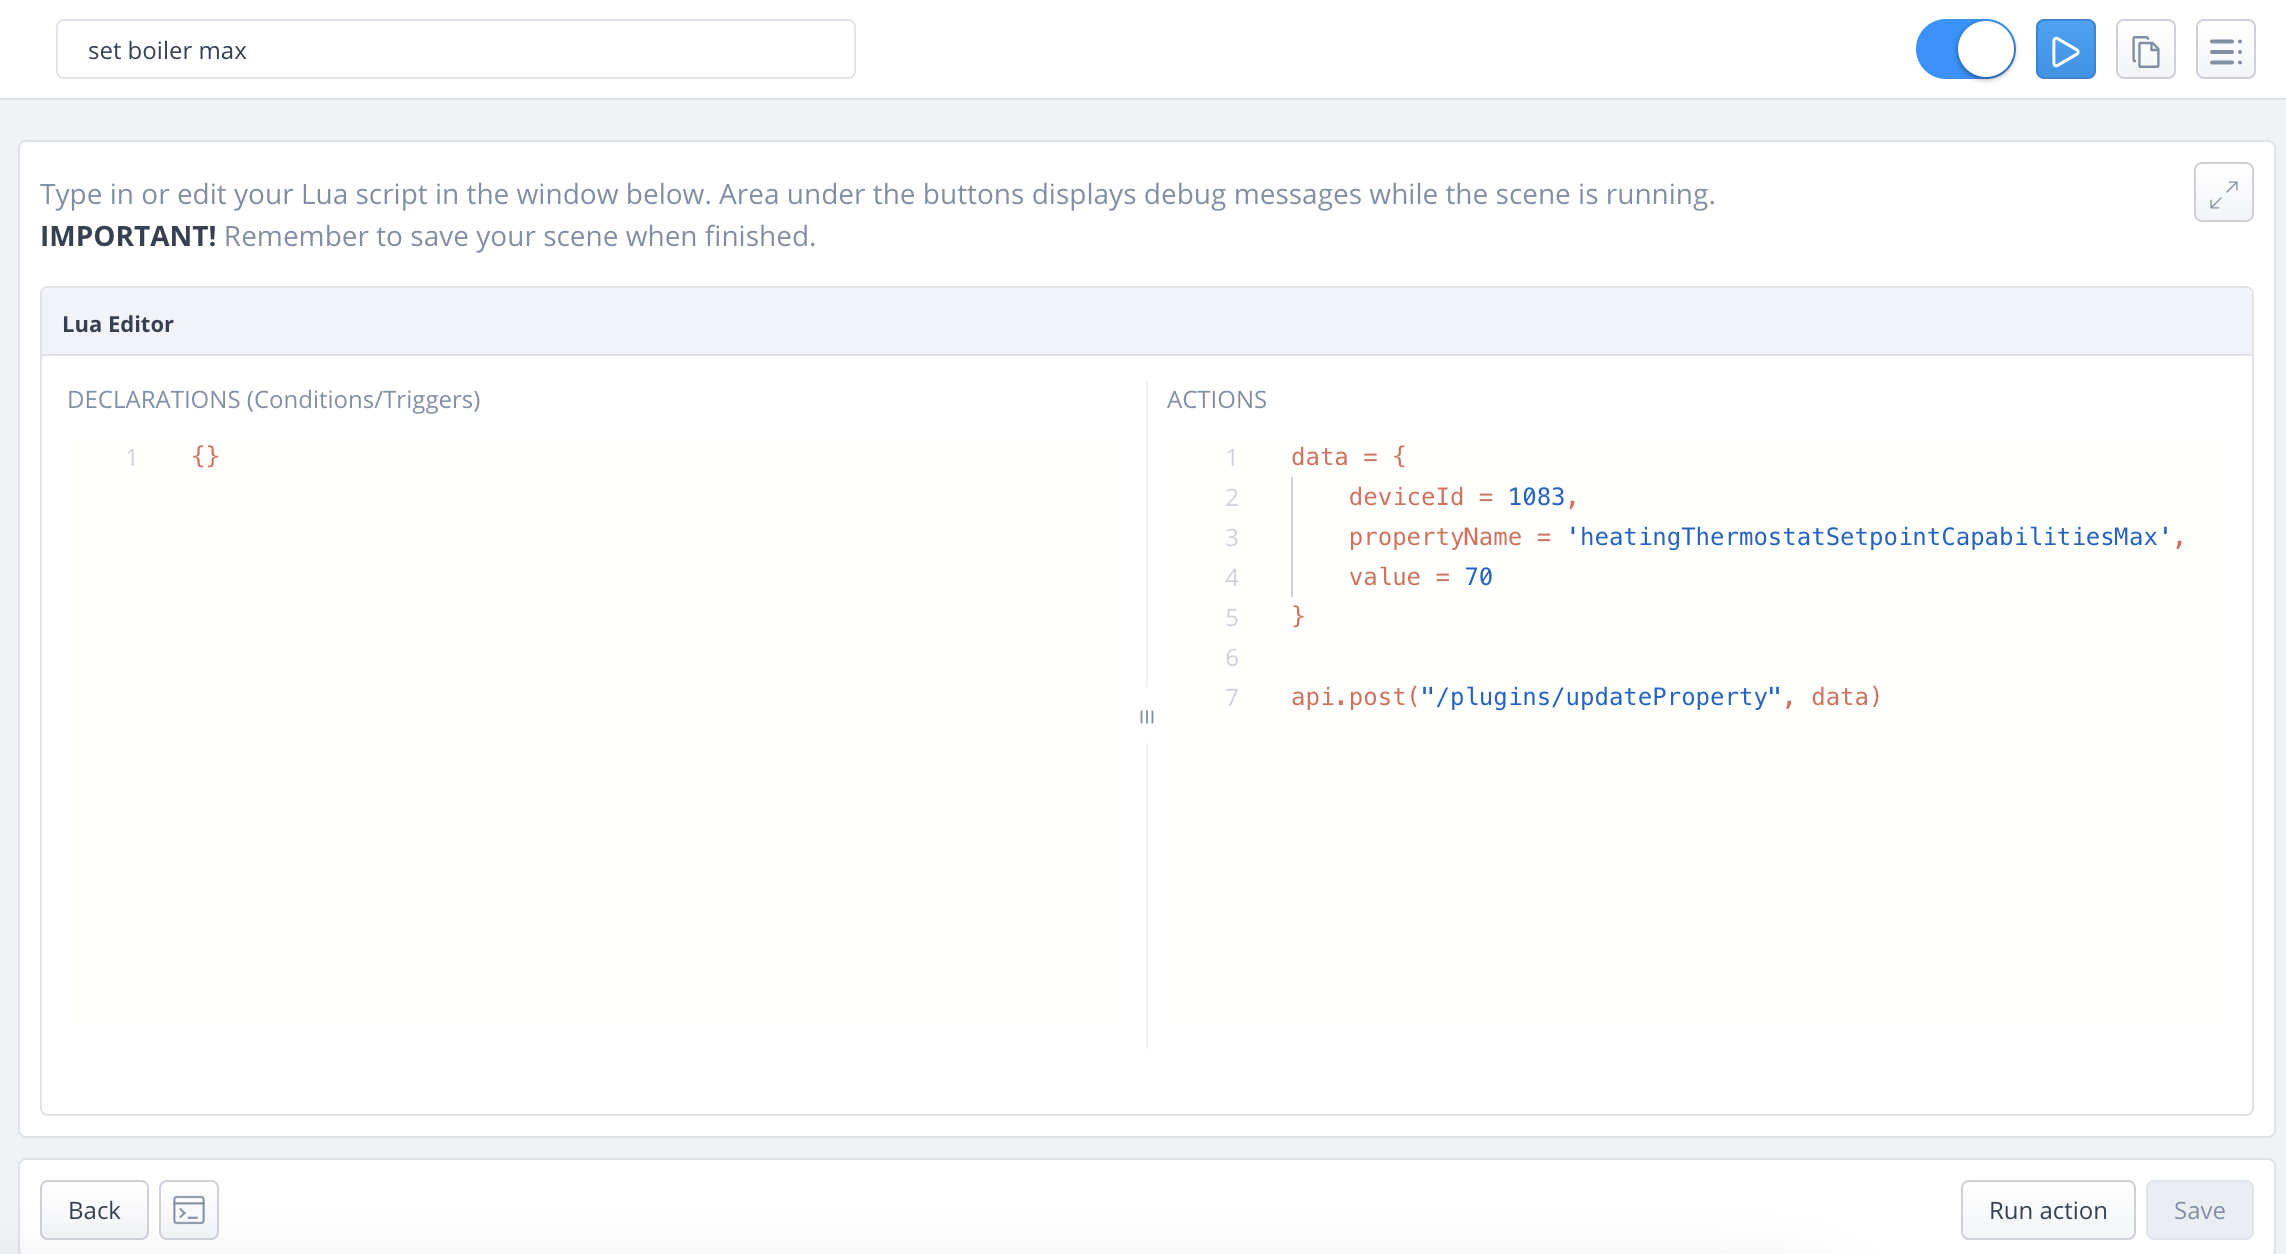
Task: Copy the scene with duplicate icon
Action: 2145,50
